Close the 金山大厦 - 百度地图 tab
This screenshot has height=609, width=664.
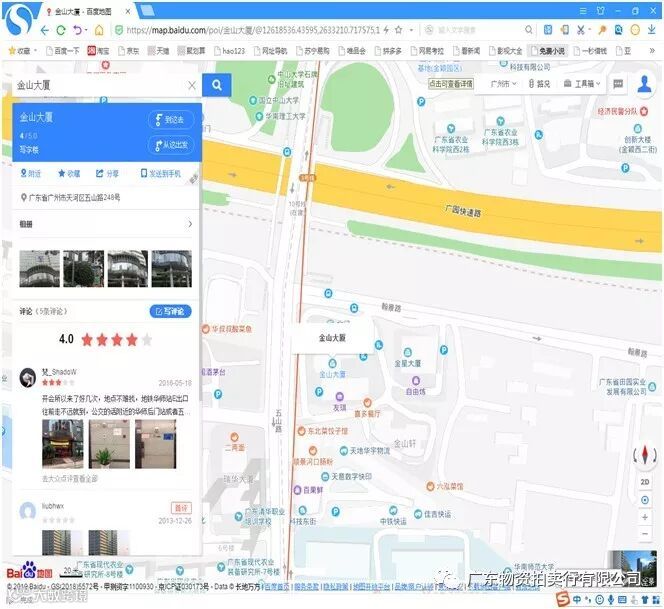(128, 11)
